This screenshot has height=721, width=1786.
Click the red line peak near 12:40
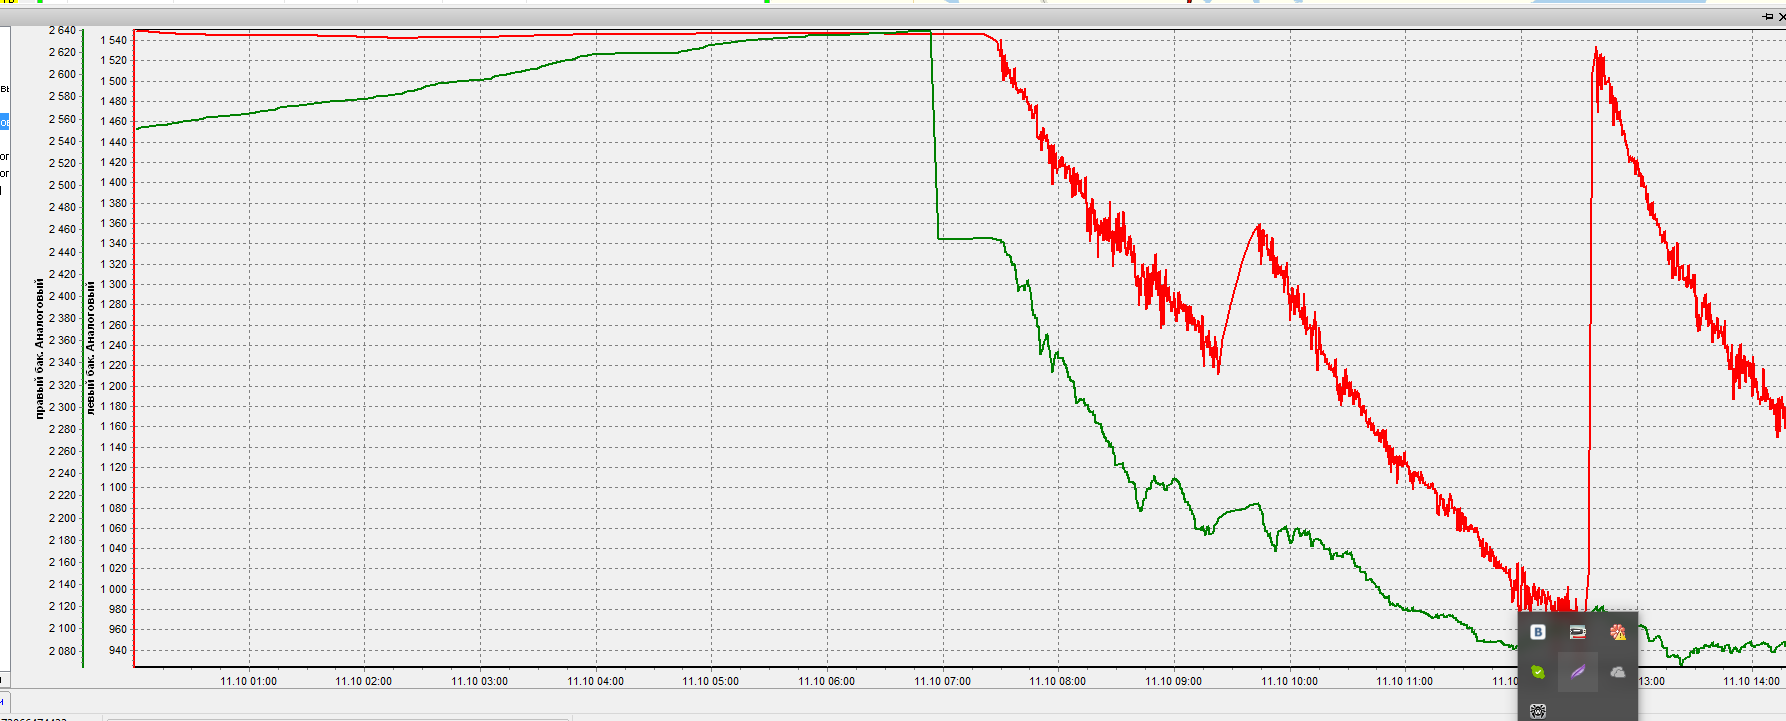click(x=1596, y=50)
